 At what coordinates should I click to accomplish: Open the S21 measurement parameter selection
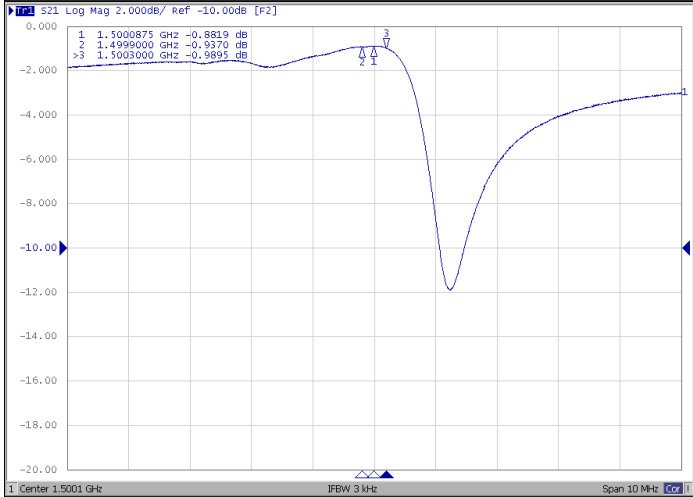[48, 10]
